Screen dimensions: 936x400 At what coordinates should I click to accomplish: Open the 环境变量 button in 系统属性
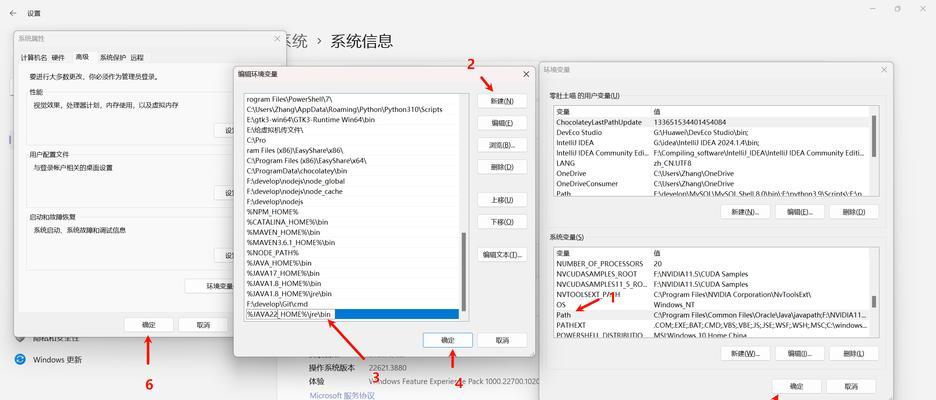pyautogui.click(x=209, y=286)
